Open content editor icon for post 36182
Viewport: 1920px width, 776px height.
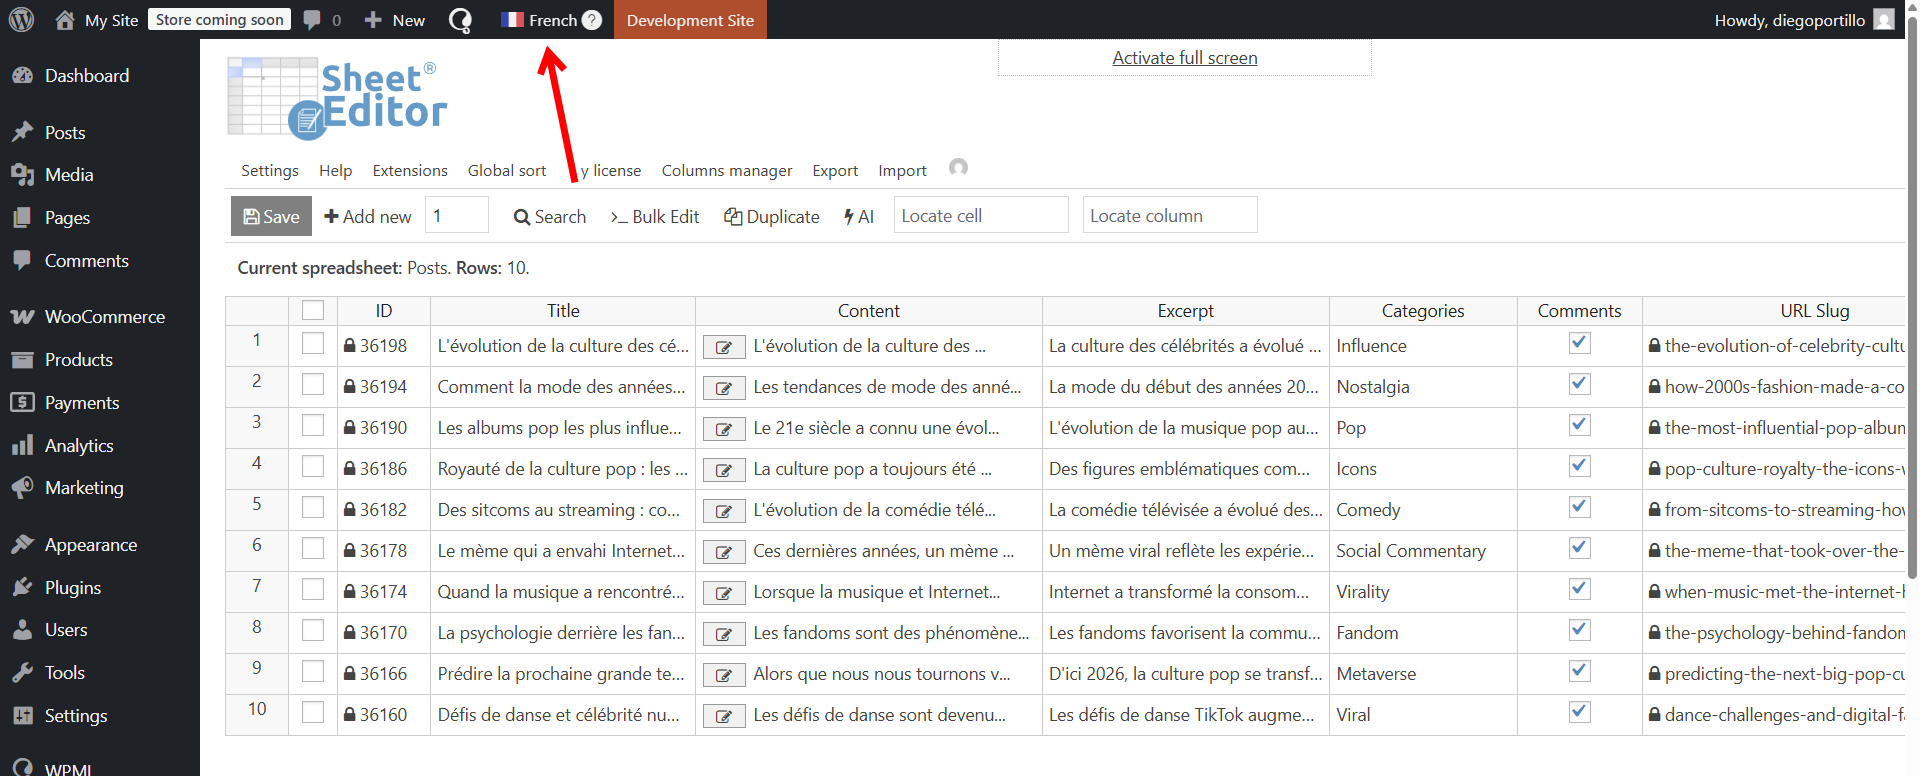(x=723, y=511)
